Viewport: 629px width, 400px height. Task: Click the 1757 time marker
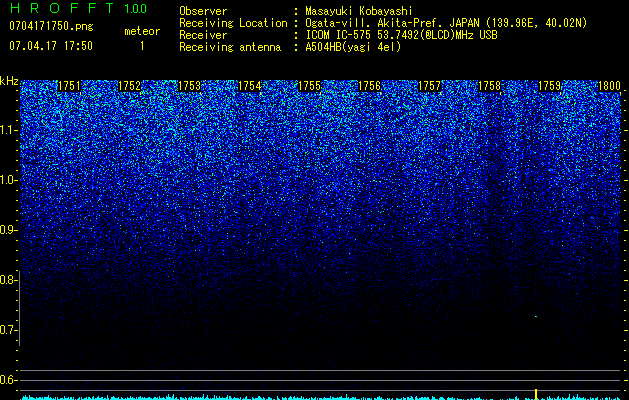430,86
